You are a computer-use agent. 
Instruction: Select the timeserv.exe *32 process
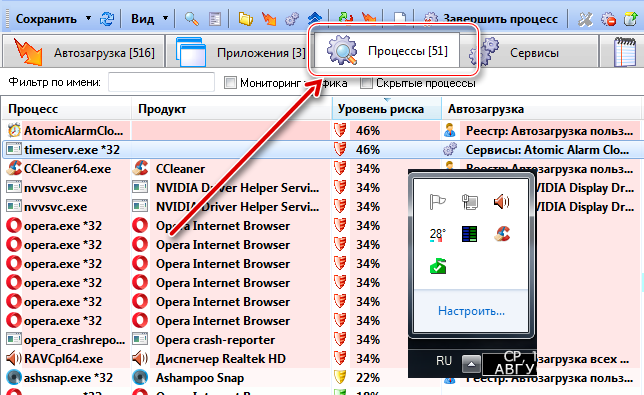coord(322,149)
